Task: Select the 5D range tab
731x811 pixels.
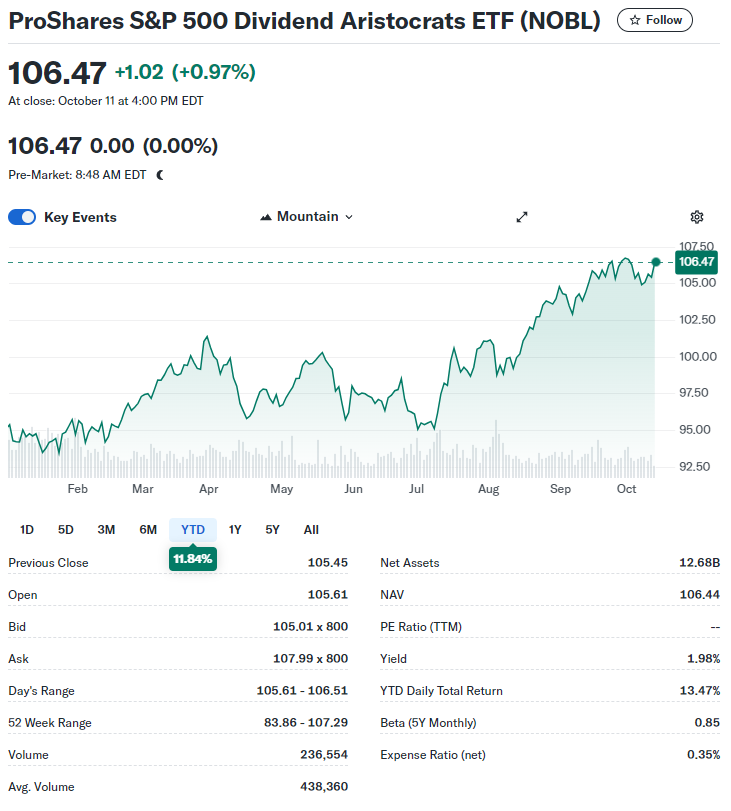Action: click(66, 530)
